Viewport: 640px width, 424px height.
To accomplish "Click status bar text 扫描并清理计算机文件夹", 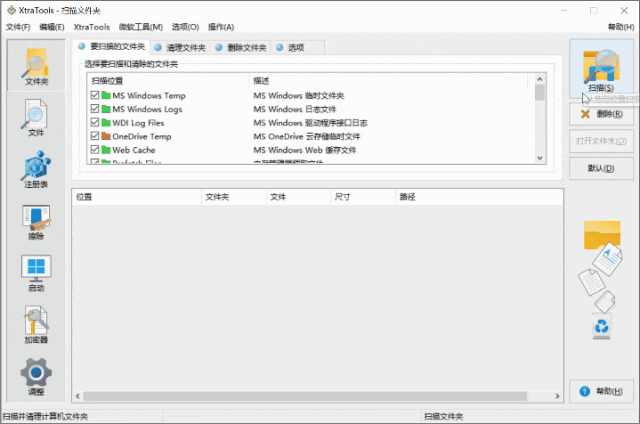I will click(45, 417).
